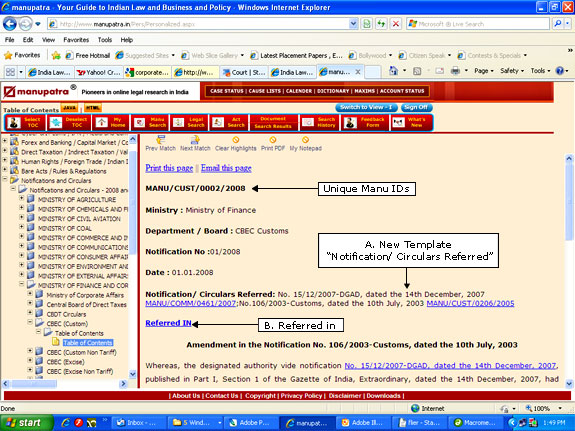Open the File menu

tap(10, 40)
